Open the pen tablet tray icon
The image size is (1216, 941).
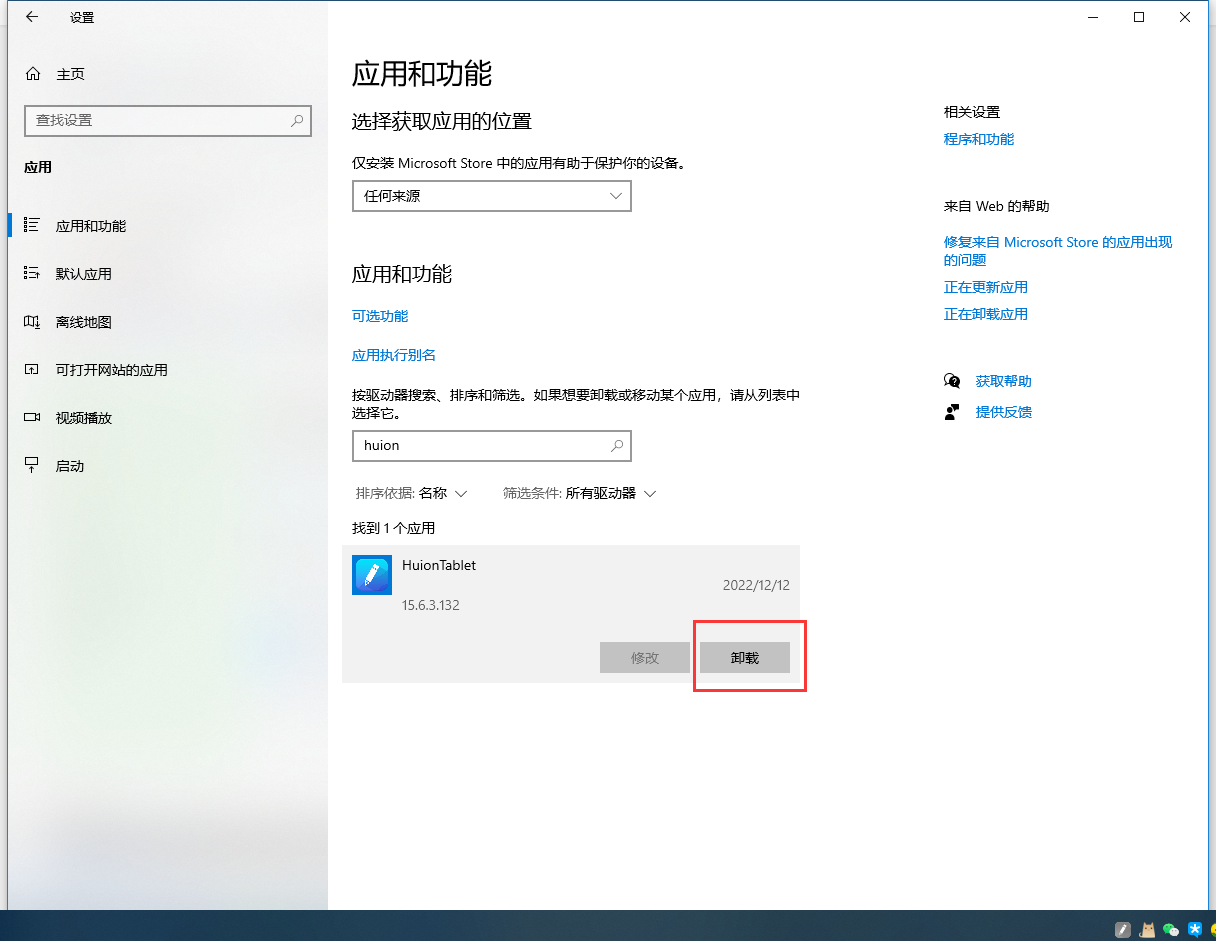(1123, 930)
